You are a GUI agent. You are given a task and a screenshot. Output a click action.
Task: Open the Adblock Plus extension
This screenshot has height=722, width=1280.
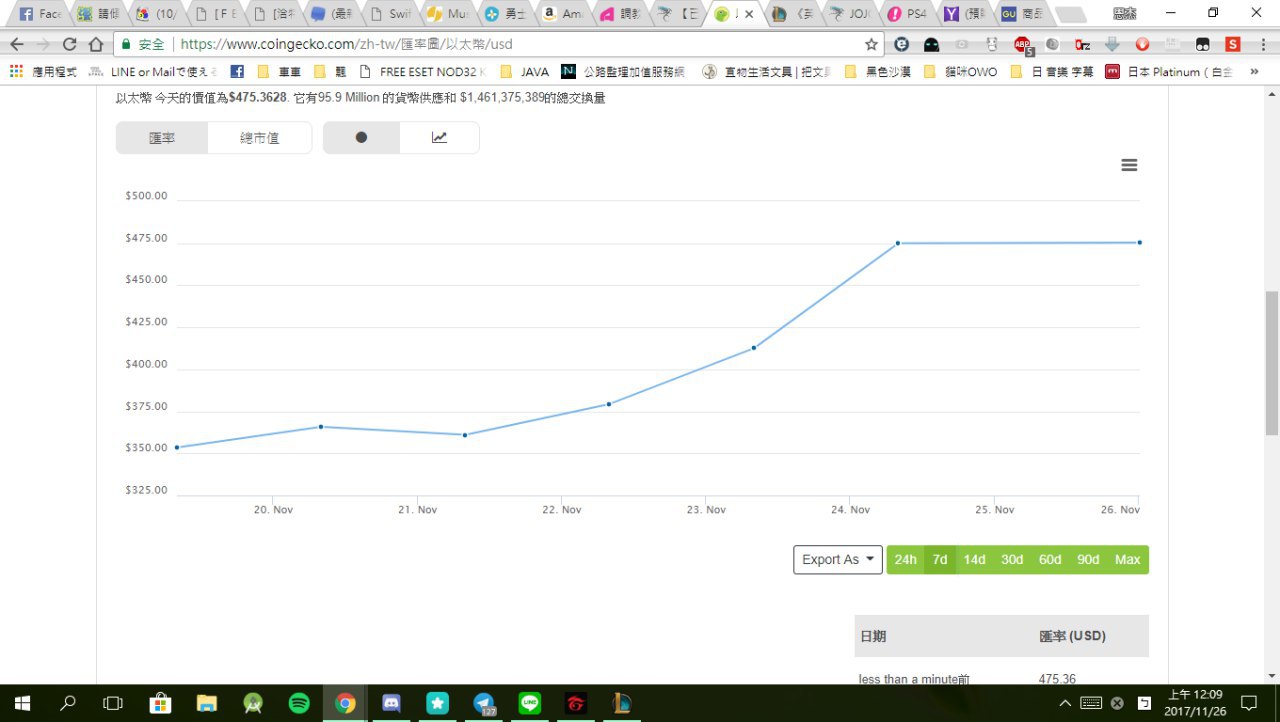point(1022,44)
